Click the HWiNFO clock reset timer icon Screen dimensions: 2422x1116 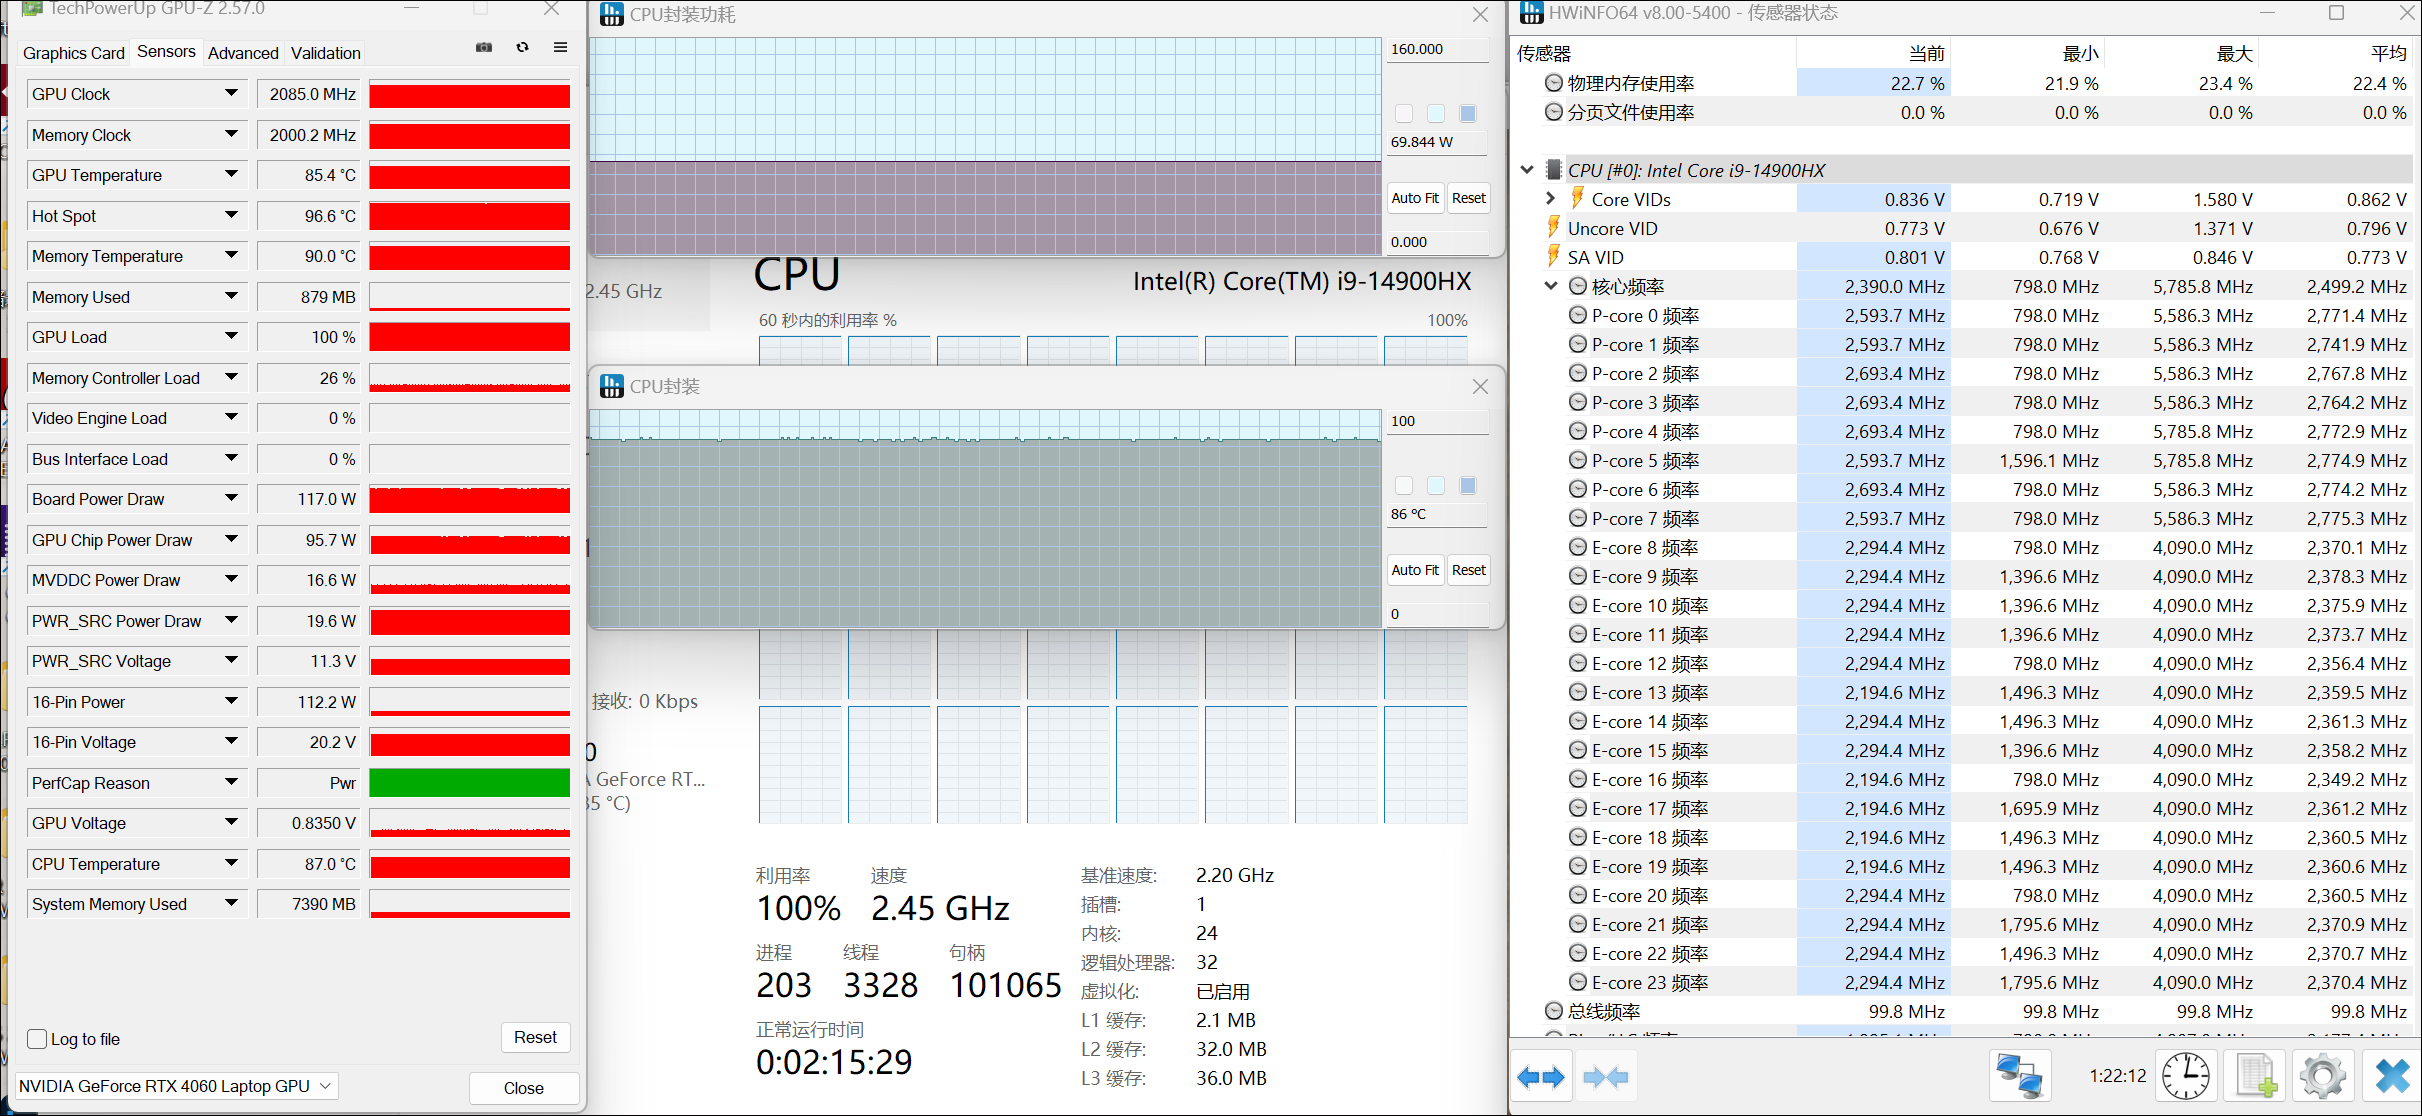coord(2186,1077)
